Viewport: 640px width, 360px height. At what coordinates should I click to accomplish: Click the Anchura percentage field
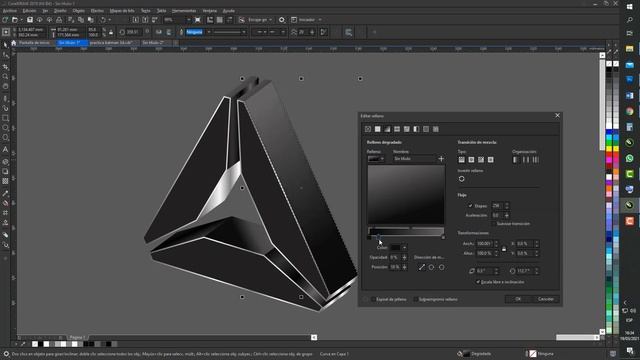click(484, 244)
